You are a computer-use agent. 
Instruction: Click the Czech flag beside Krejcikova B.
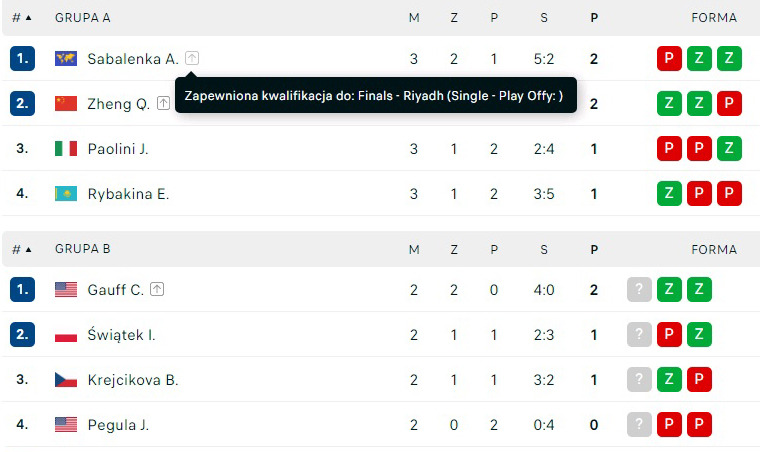pos(66,380)
